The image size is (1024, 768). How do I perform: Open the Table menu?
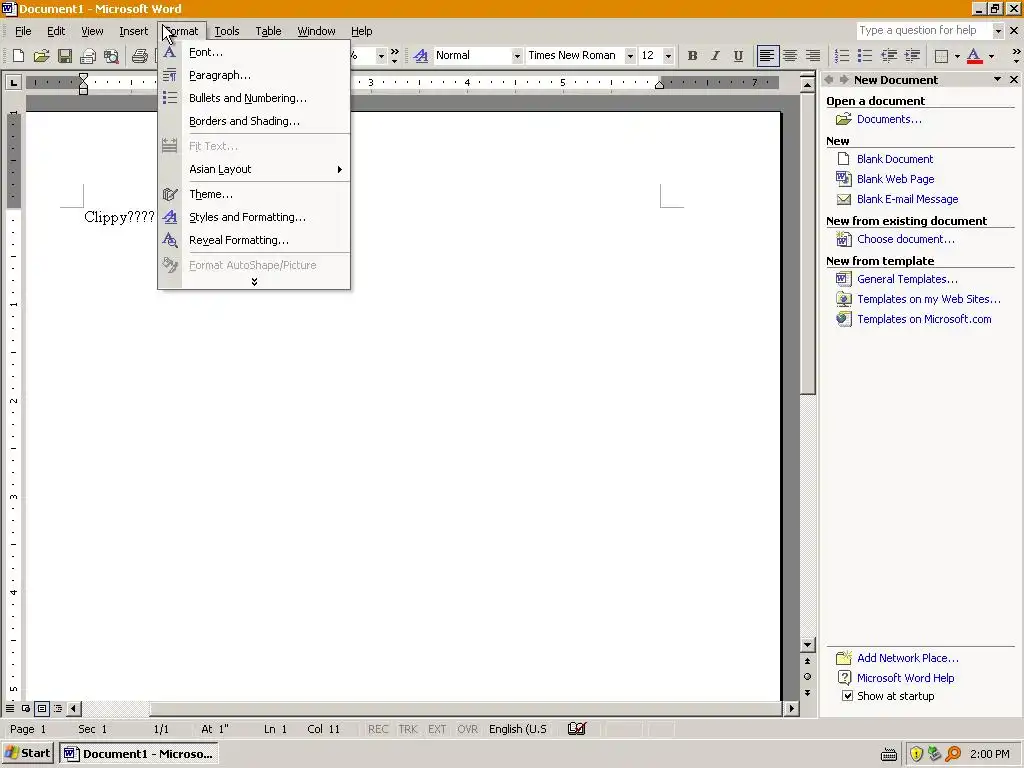(268, 31)
